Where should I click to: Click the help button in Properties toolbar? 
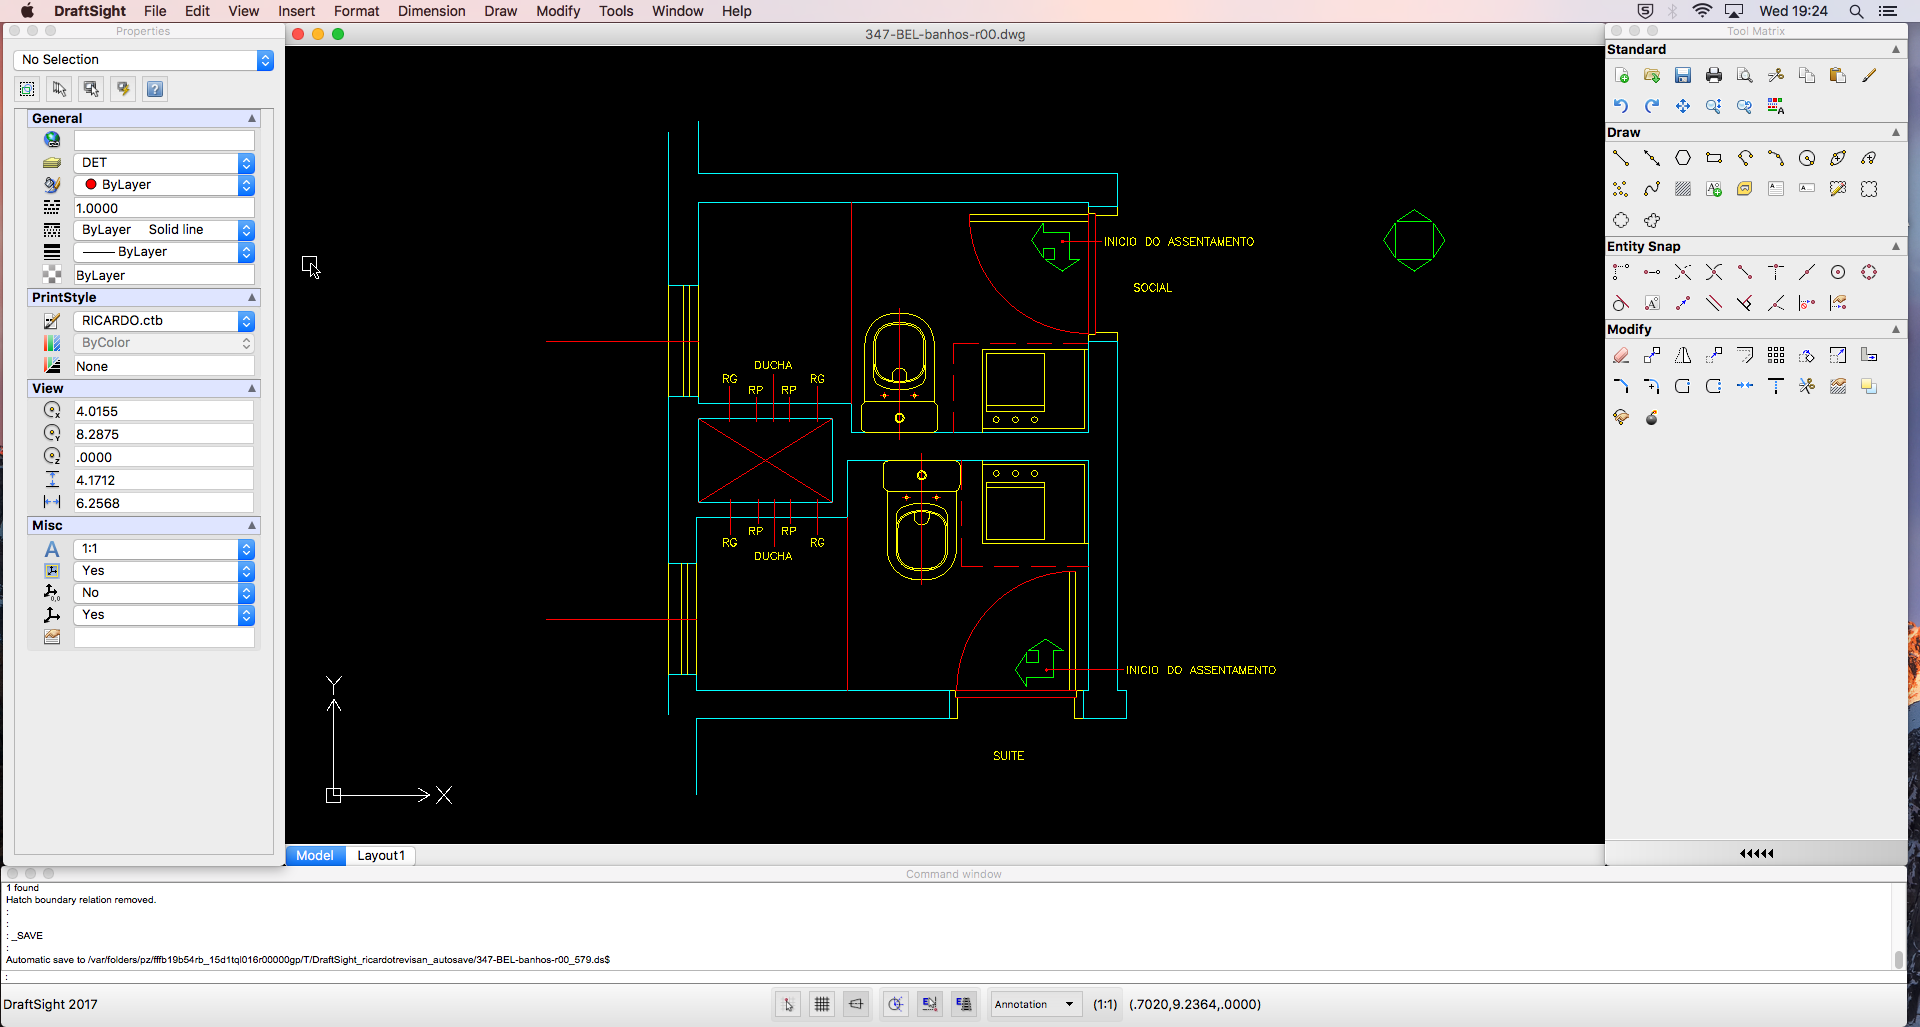(x=155, y=89)
